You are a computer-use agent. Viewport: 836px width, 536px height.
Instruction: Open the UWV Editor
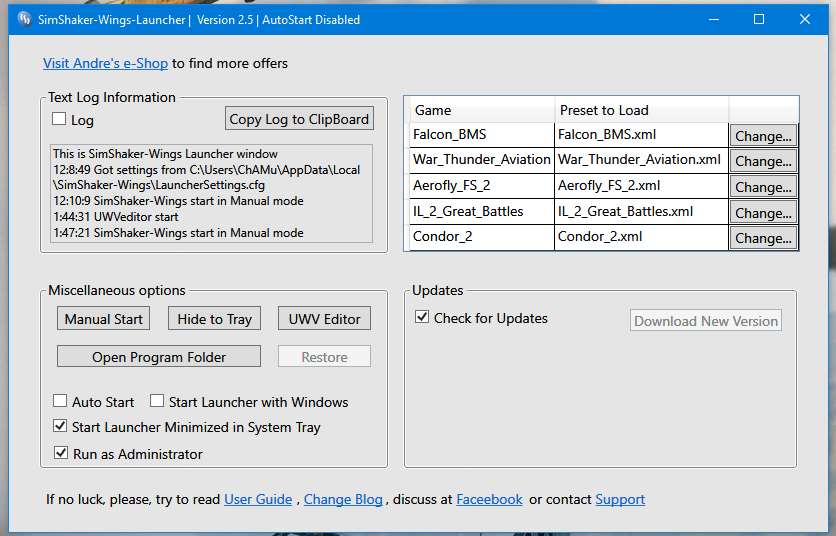point(324,318)
